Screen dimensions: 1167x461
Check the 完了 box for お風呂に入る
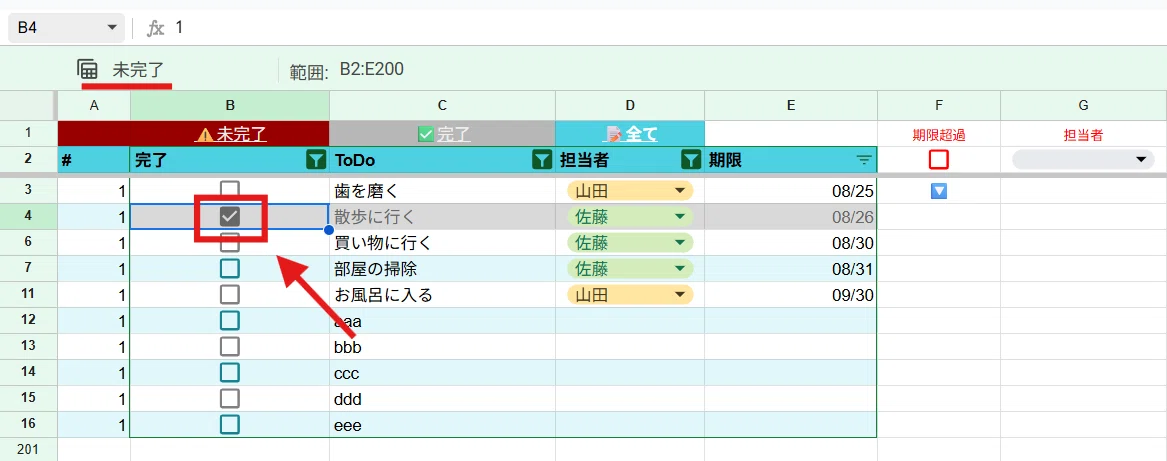click(230, 295)
